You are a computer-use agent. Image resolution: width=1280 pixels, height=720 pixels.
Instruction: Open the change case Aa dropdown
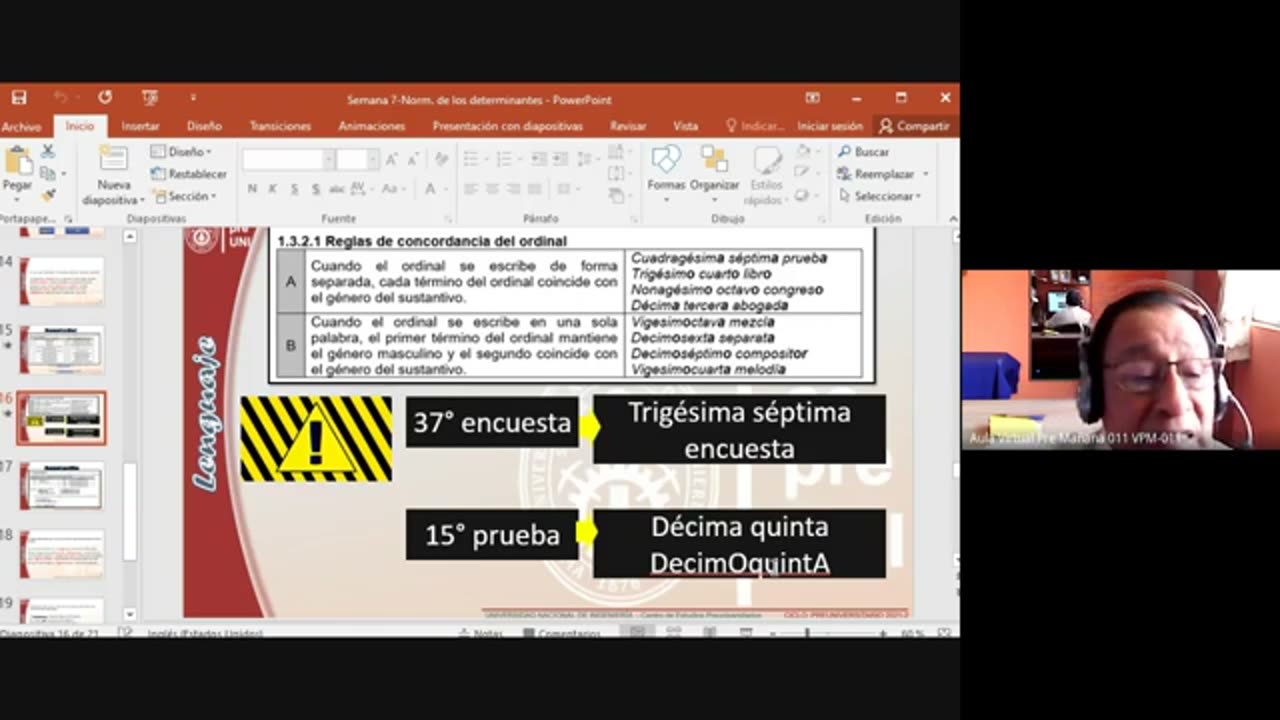click(x=394, y=189)
